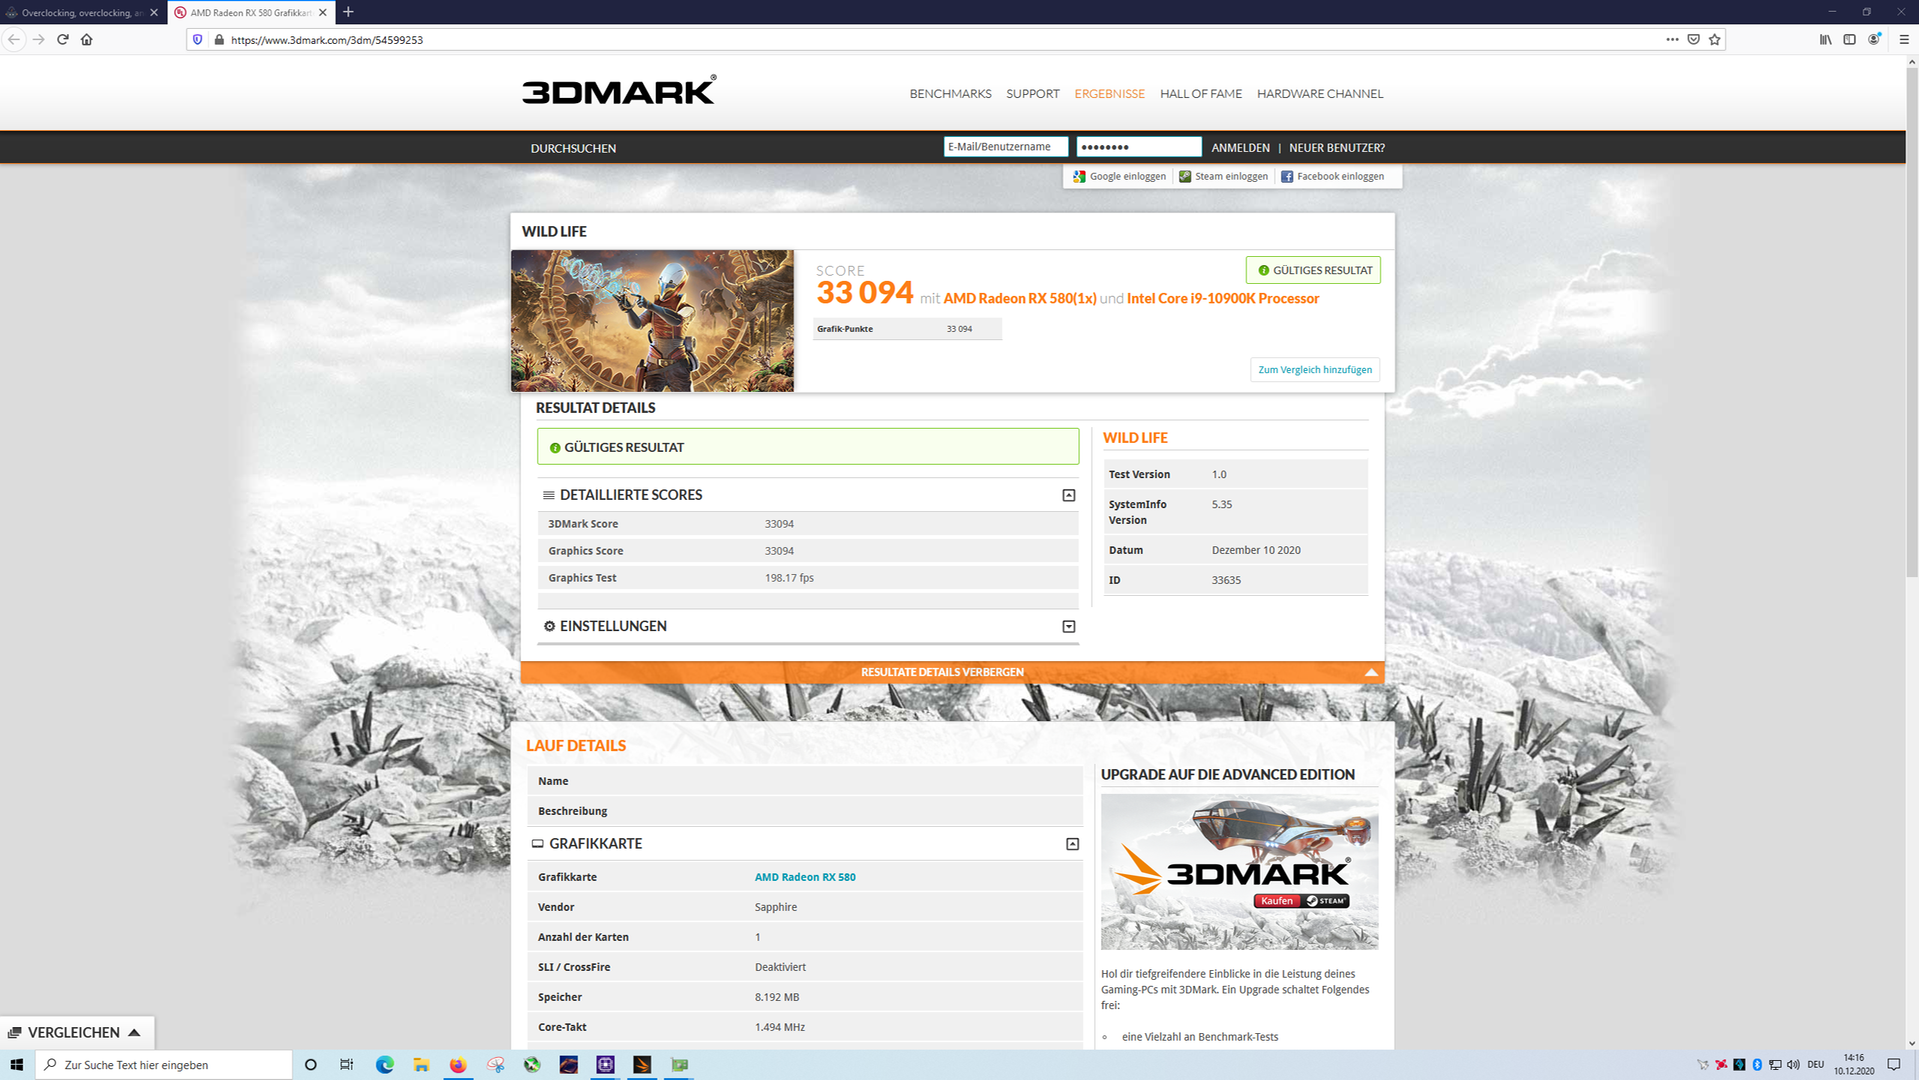Open the Firefox library icon
This screenshot has height=1080, width=1919.
coord(1825,39)
